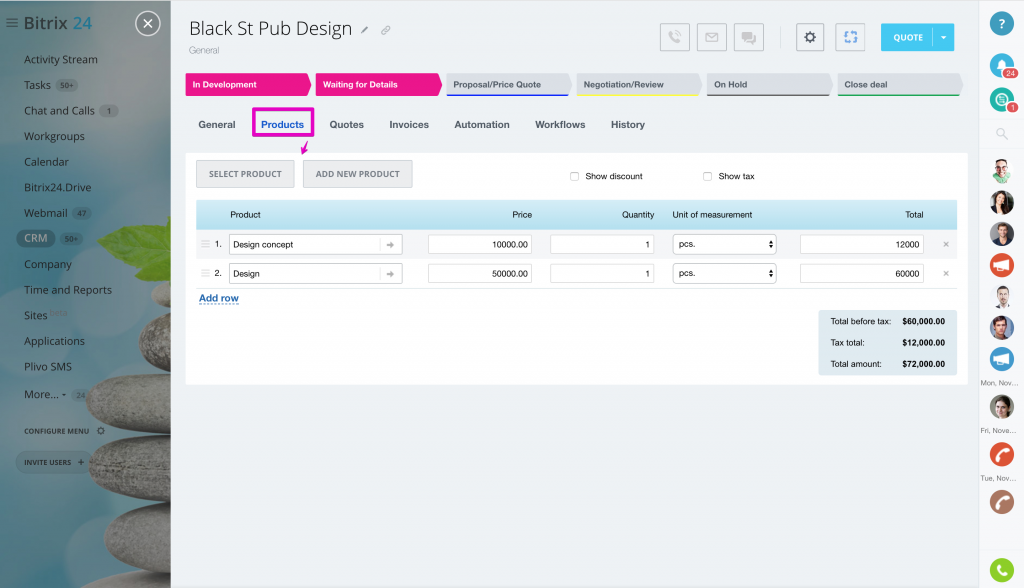The height and width of the screenshot is (588, 1024).
Task: Click the arrow in Design concept product field
Action: (x=391, y=244)
